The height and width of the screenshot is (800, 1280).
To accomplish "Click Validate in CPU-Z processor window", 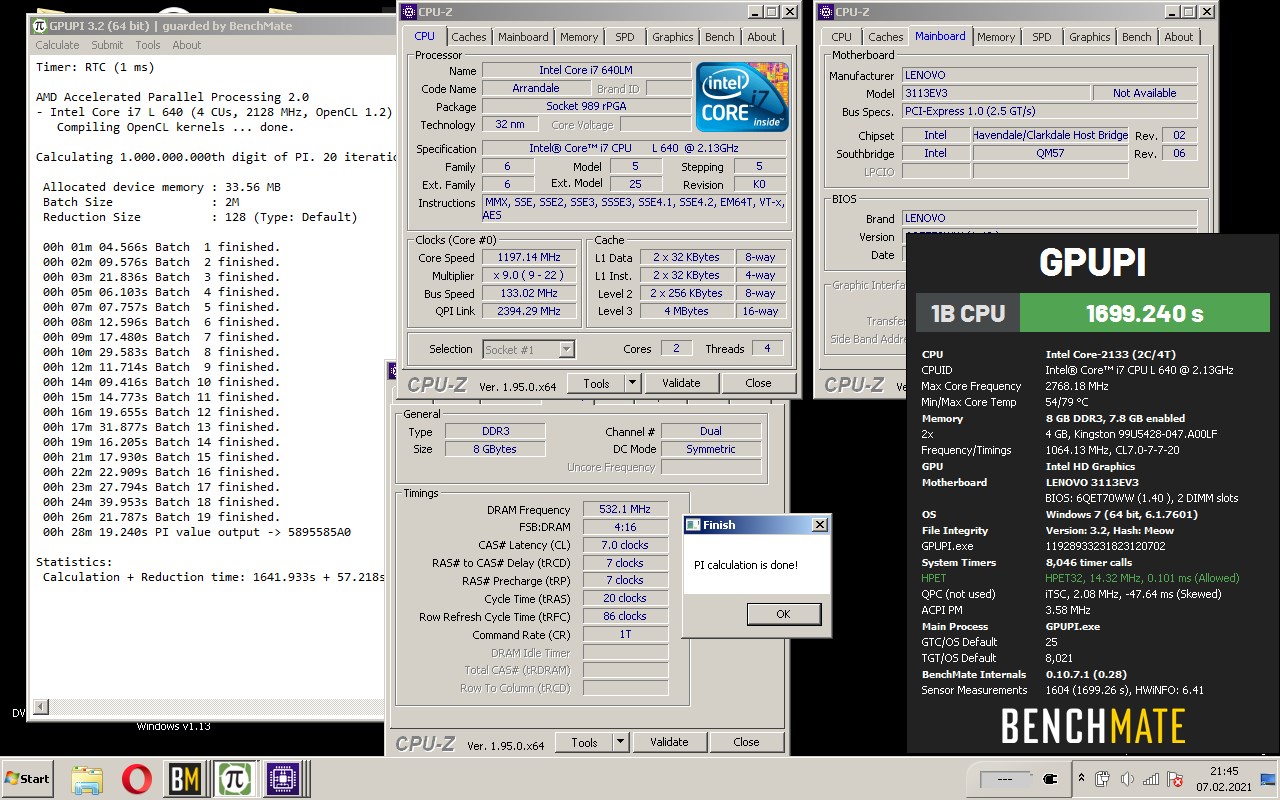I will point(681,383).
